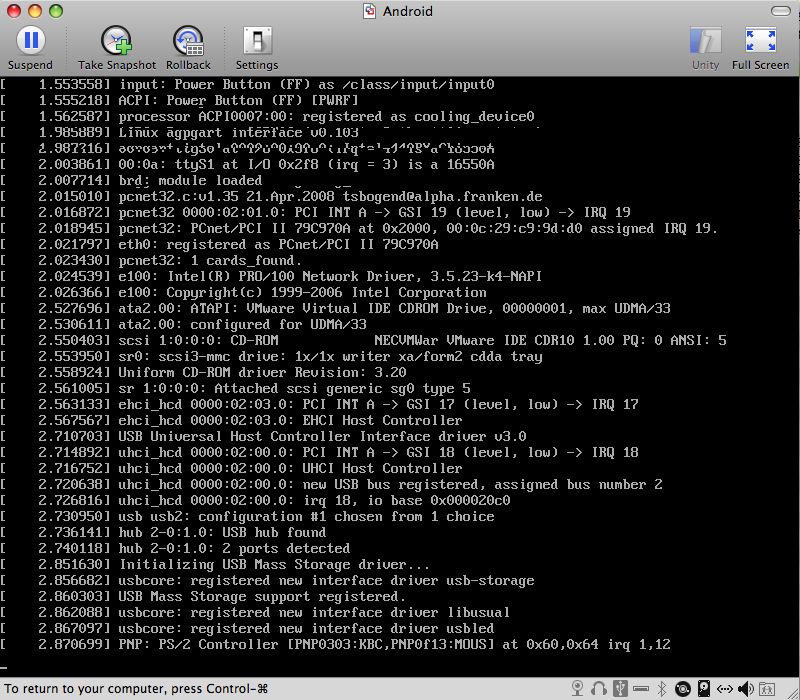The height and width of the screenshot is (700, 800).
Task: Click the 'uhci_hcd 0000:02:00.0: UHCI Host Controller' line
Action: (x=290, y=468)
